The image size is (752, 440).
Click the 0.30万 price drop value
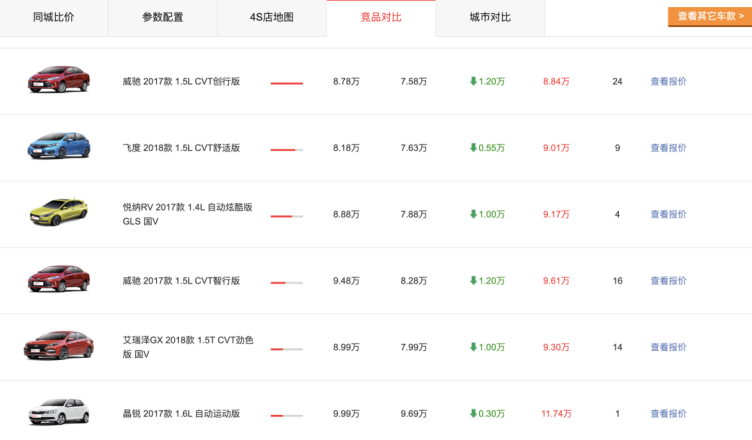point(487,414)
